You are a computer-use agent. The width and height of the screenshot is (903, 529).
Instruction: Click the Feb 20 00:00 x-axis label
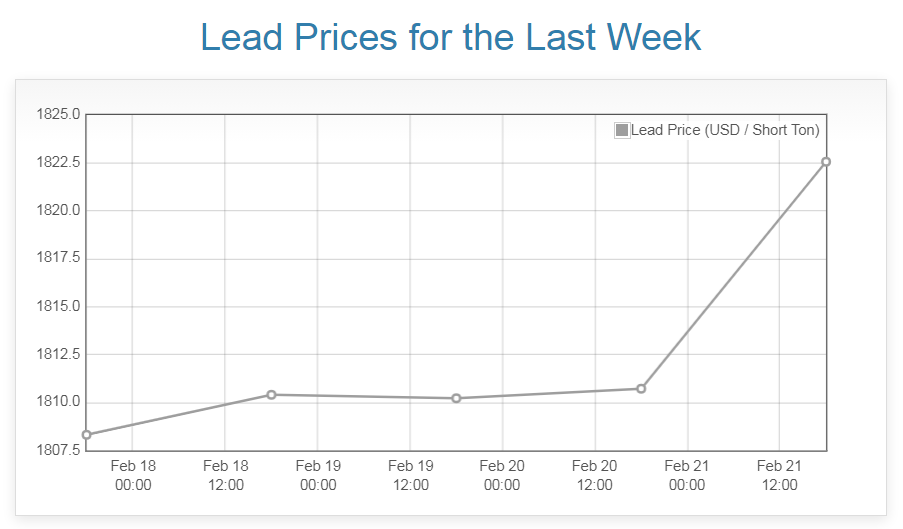tap(502, 475)
